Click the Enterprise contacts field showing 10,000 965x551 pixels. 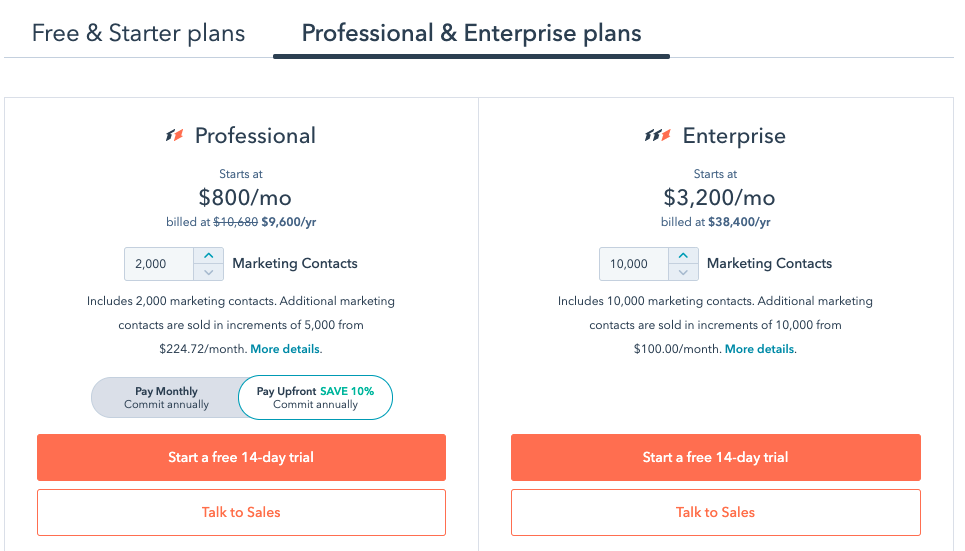click(x=632, y=264)
